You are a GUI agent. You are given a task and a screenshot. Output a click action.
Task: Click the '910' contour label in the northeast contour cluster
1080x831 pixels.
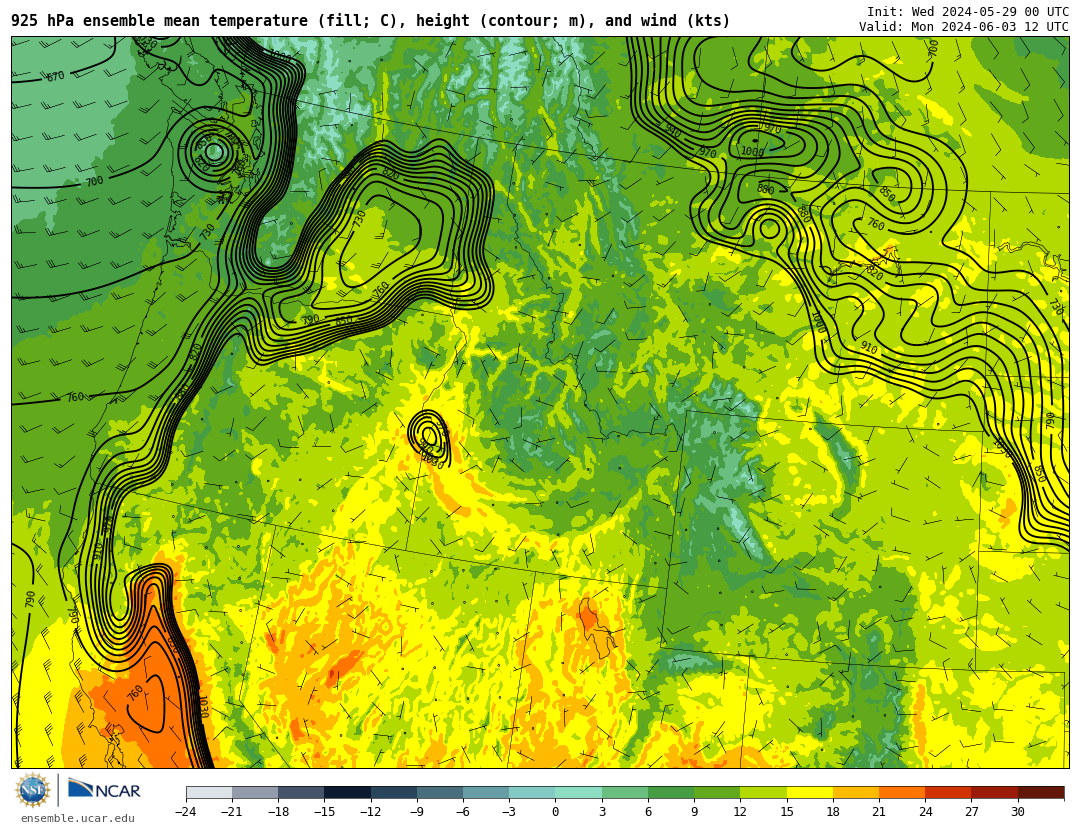coord(869,348)
